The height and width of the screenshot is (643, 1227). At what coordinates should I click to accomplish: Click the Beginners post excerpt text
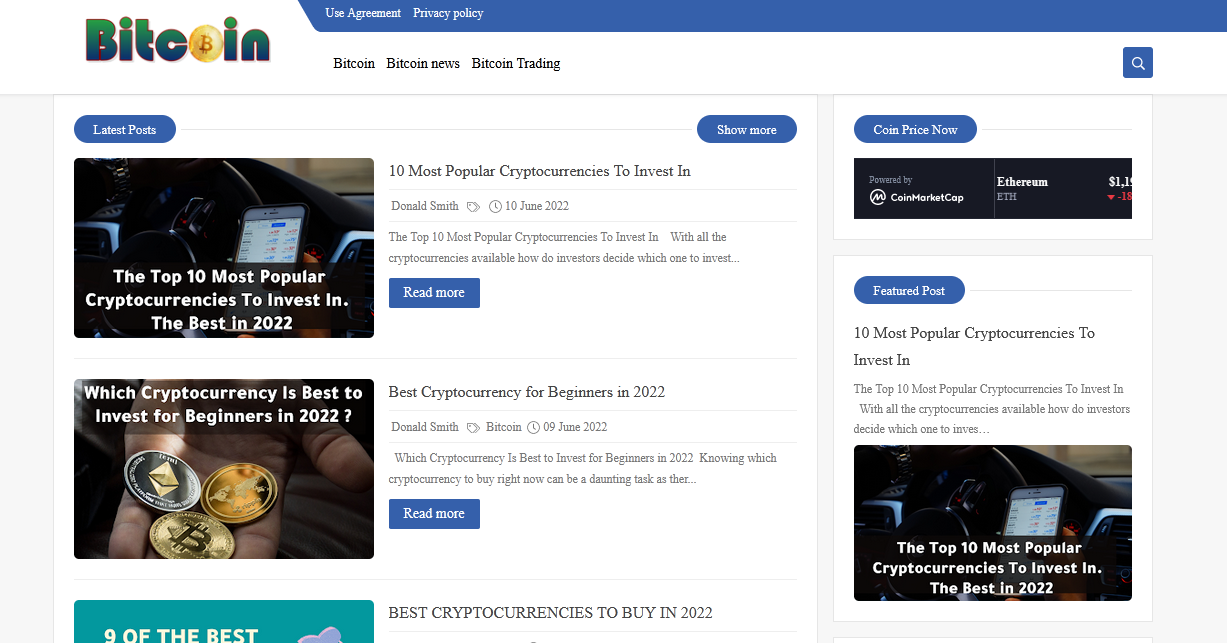pos(583,468)
